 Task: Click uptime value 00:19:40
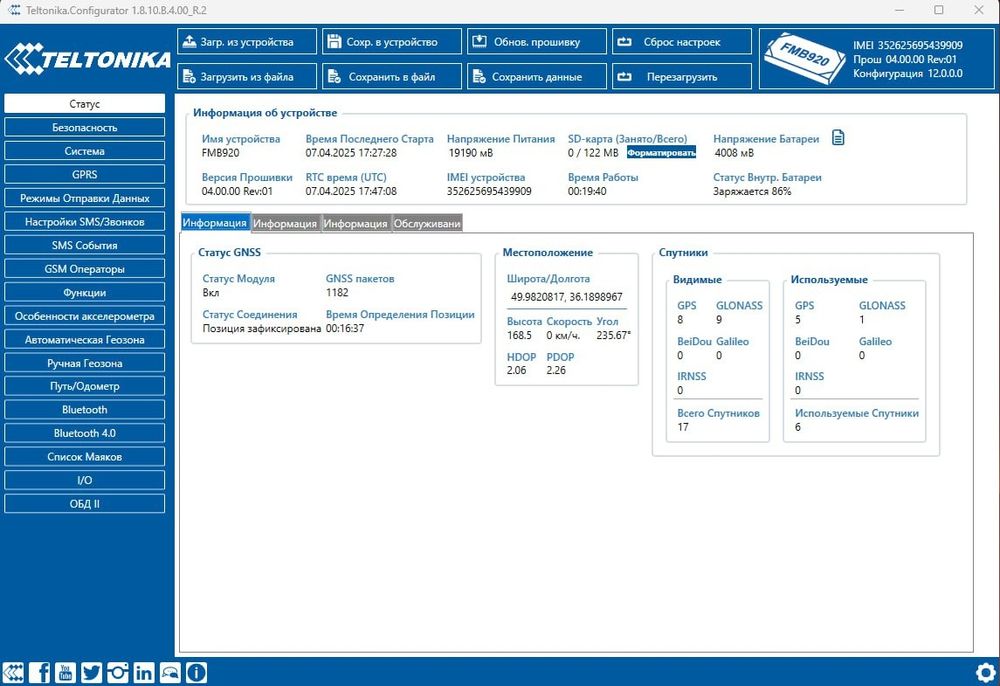[587, 191]
